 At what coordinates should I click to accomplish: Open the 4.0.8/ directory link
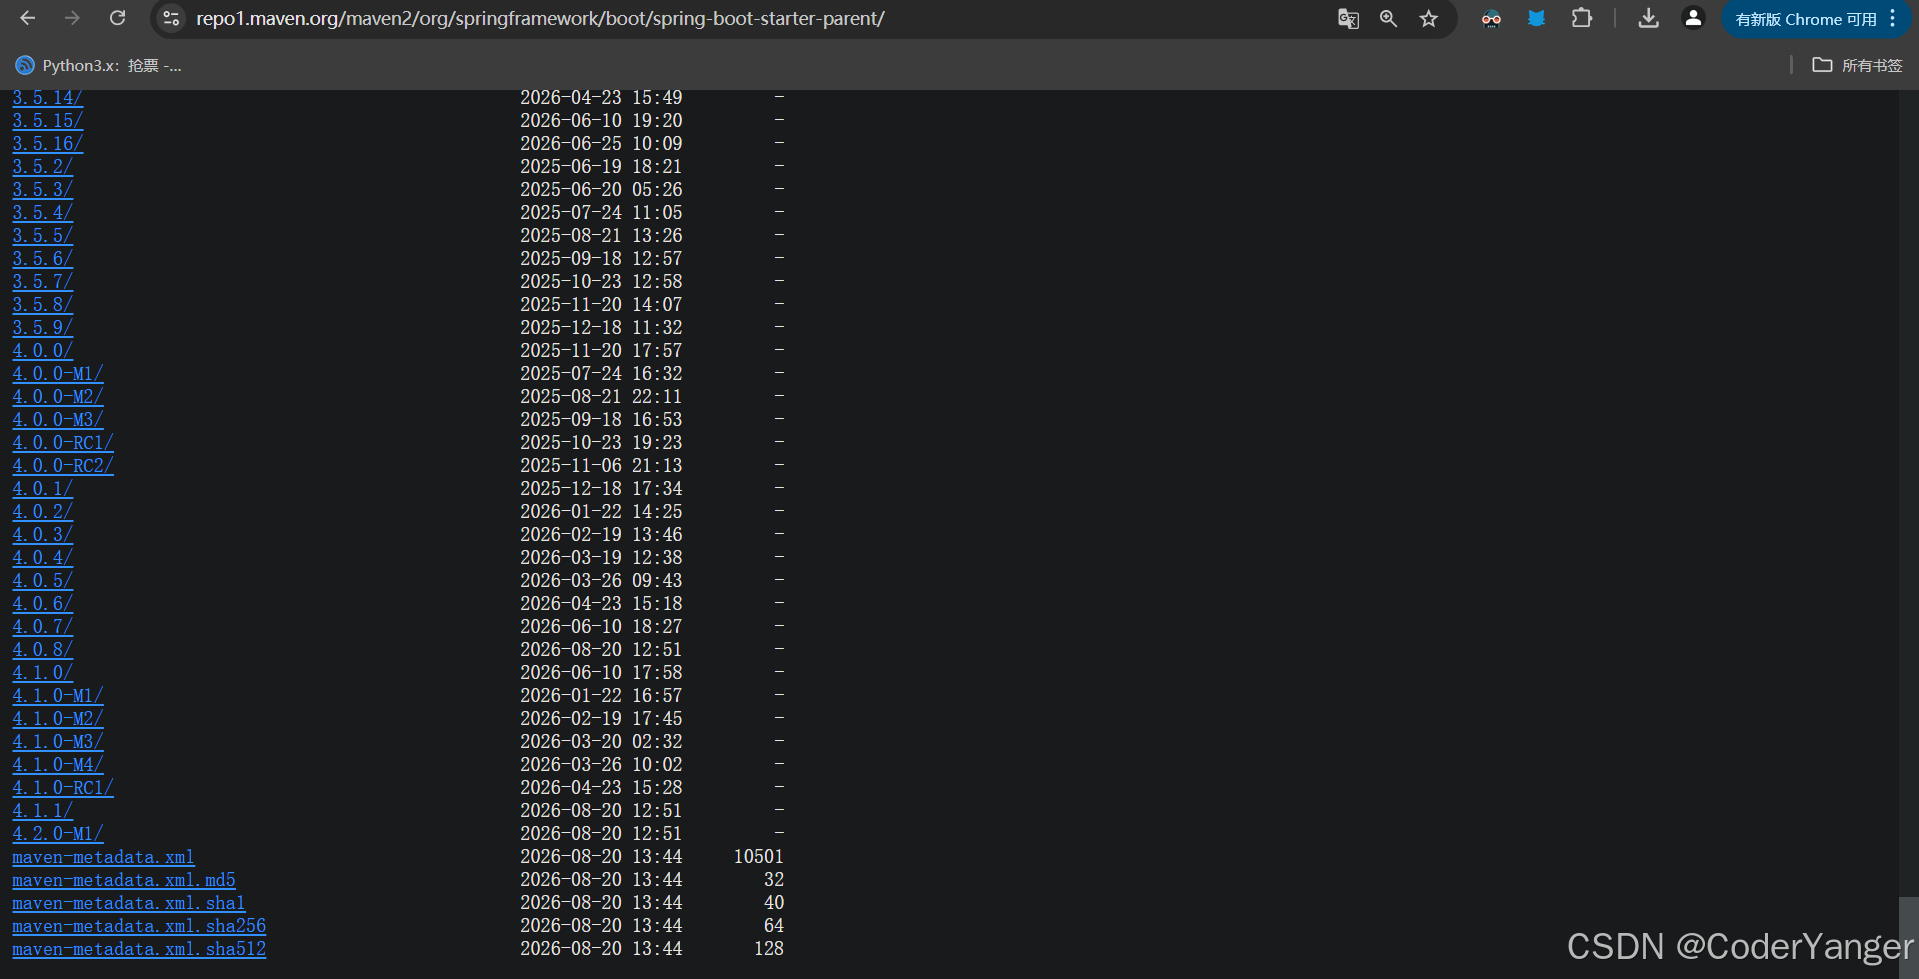(x=42, y=649)
